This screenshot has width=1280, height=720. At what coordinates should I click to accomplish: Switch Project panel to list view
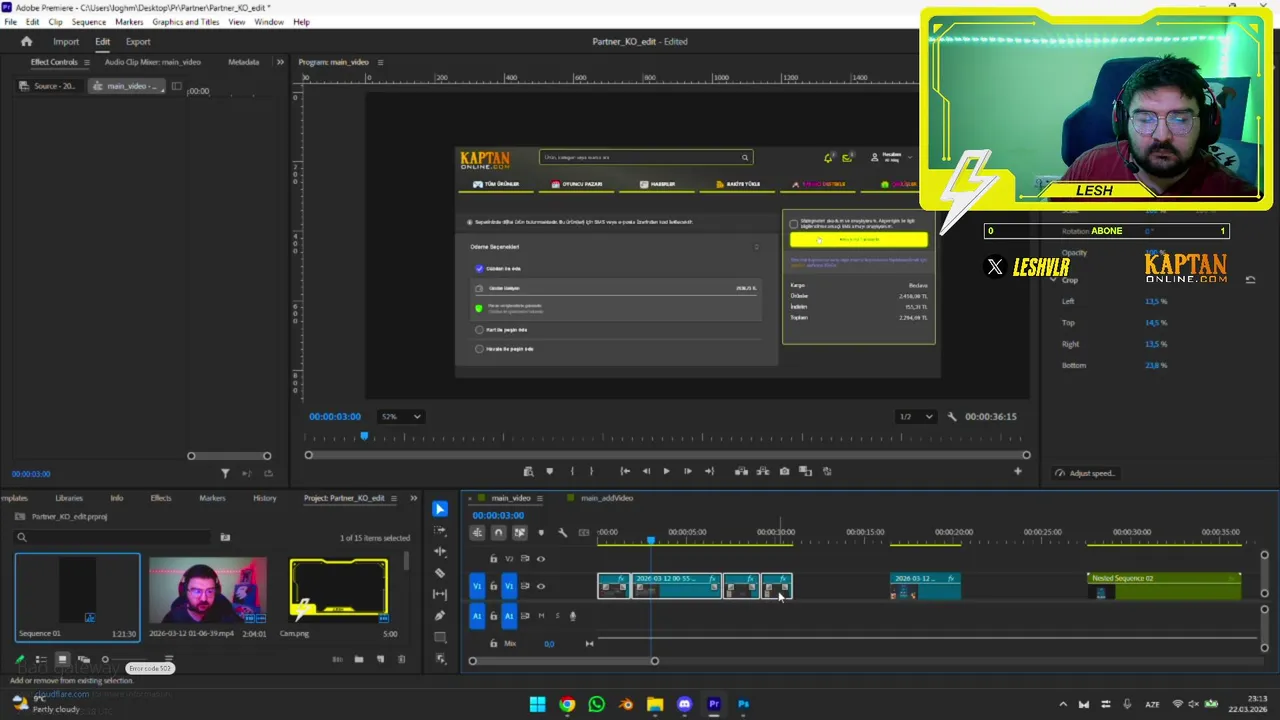(x=41, y=660)
